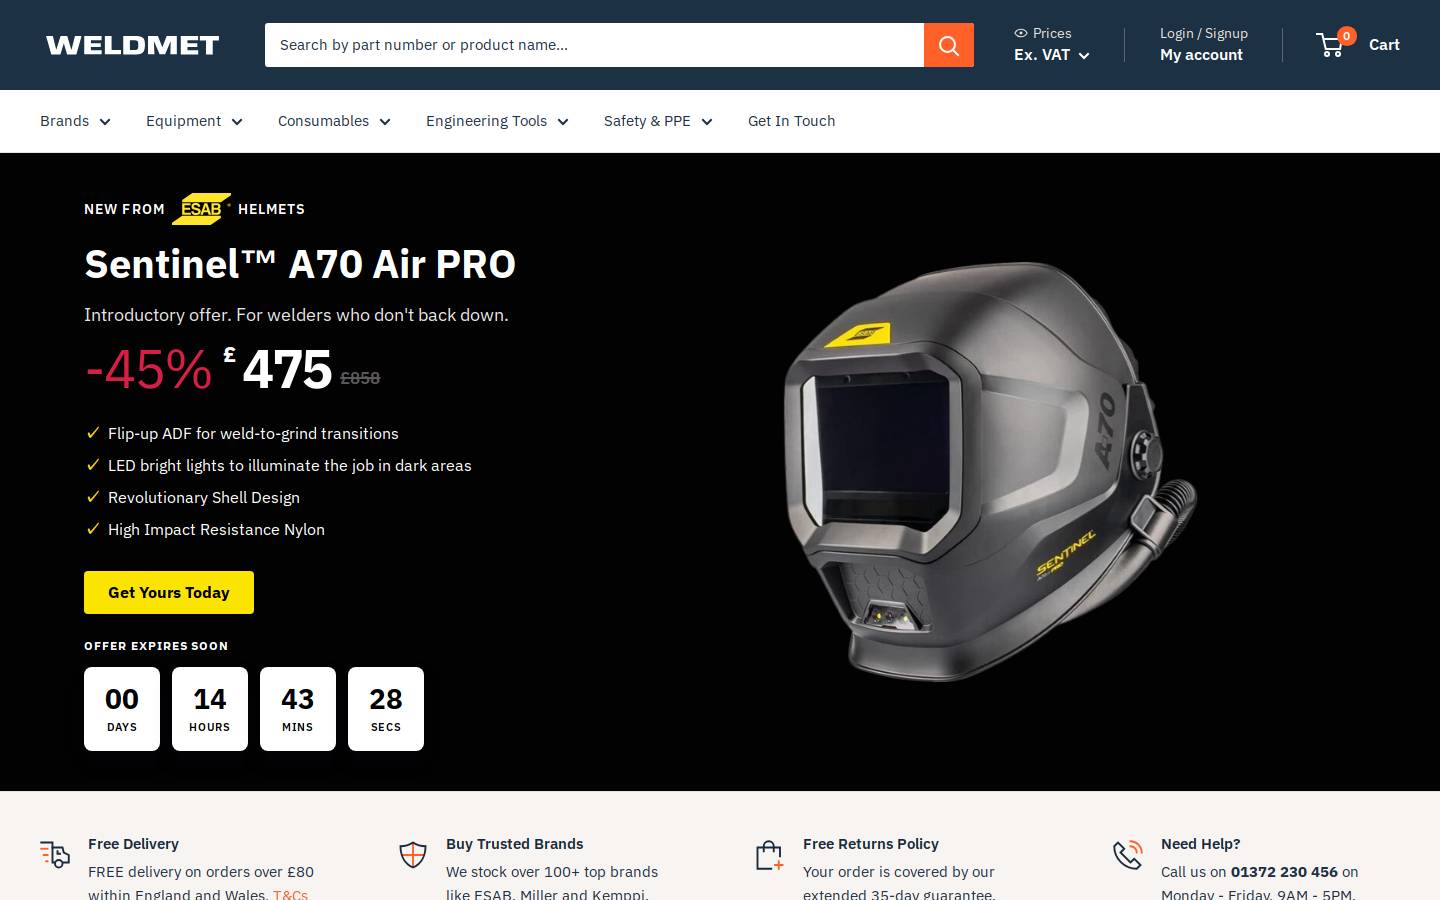Screen dimensions: 1440x900
Task: Click the orange search magnifier button
Action: (x=949, y=45)
